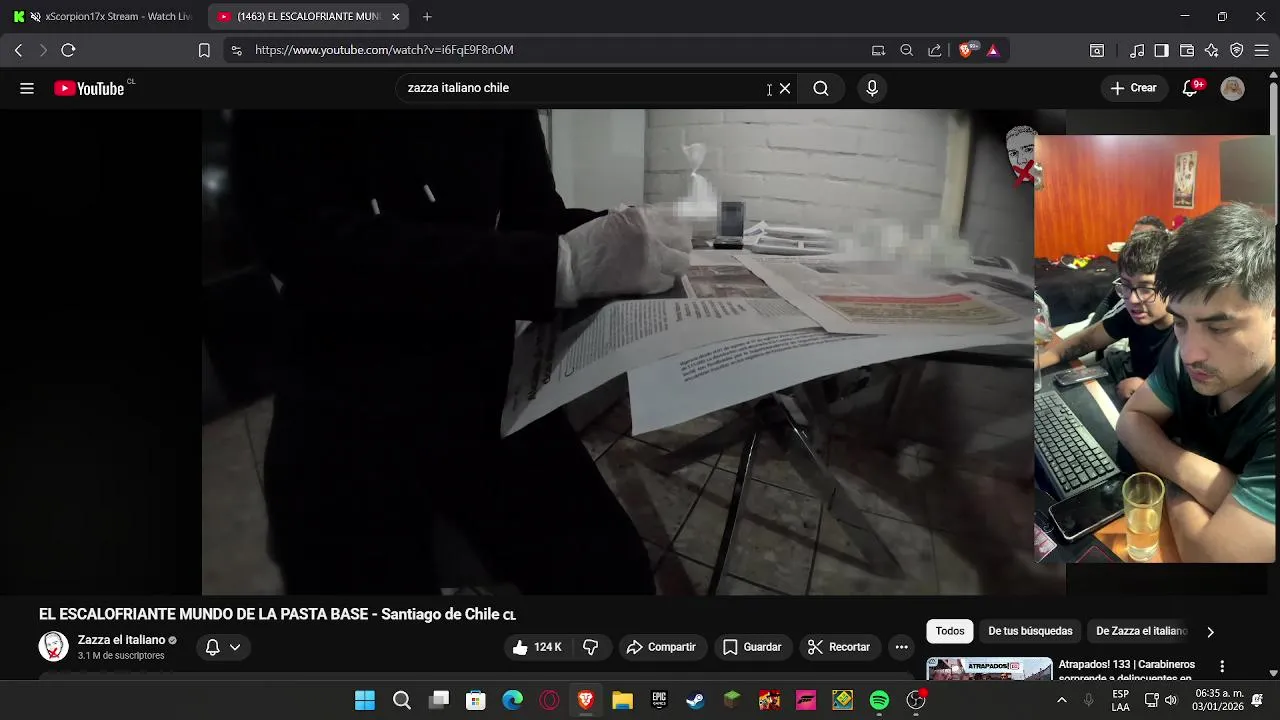
Task: Open Epic Games launcher from taskbar
Action: click(659, 700)
